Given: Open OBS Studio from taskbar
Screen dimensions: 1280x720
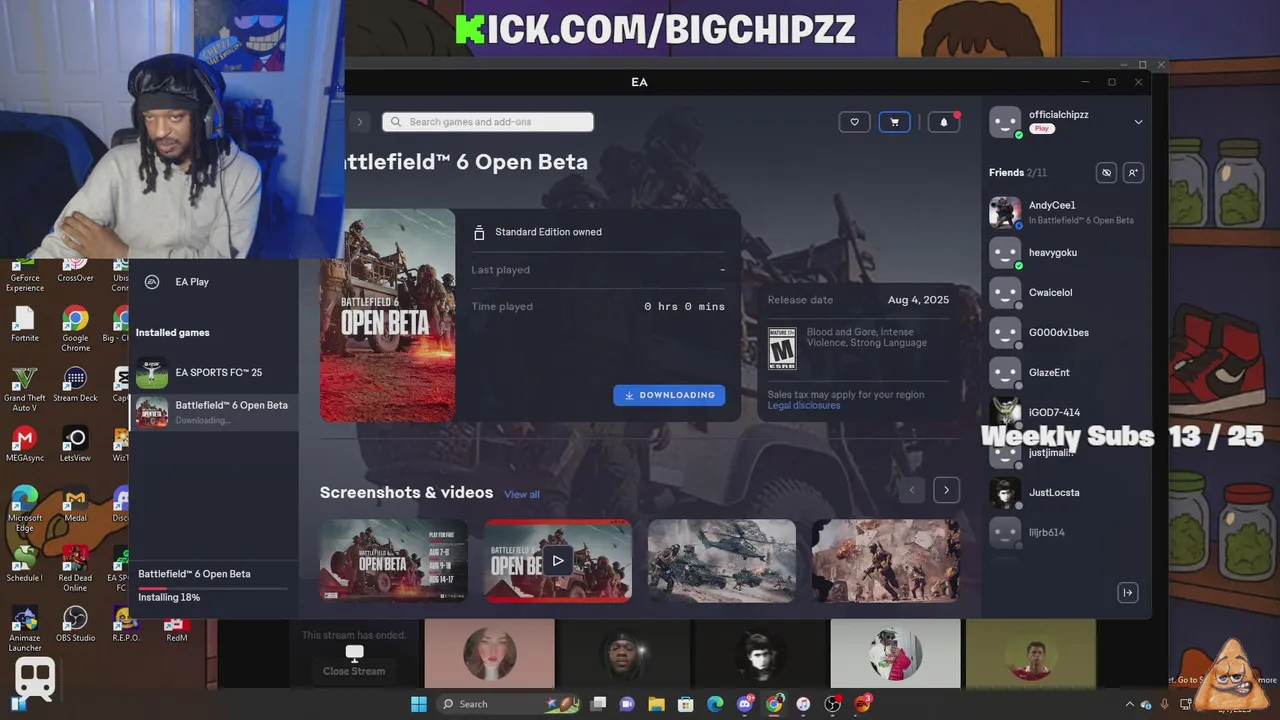Looking at the screenshot, I should (832, 704).
